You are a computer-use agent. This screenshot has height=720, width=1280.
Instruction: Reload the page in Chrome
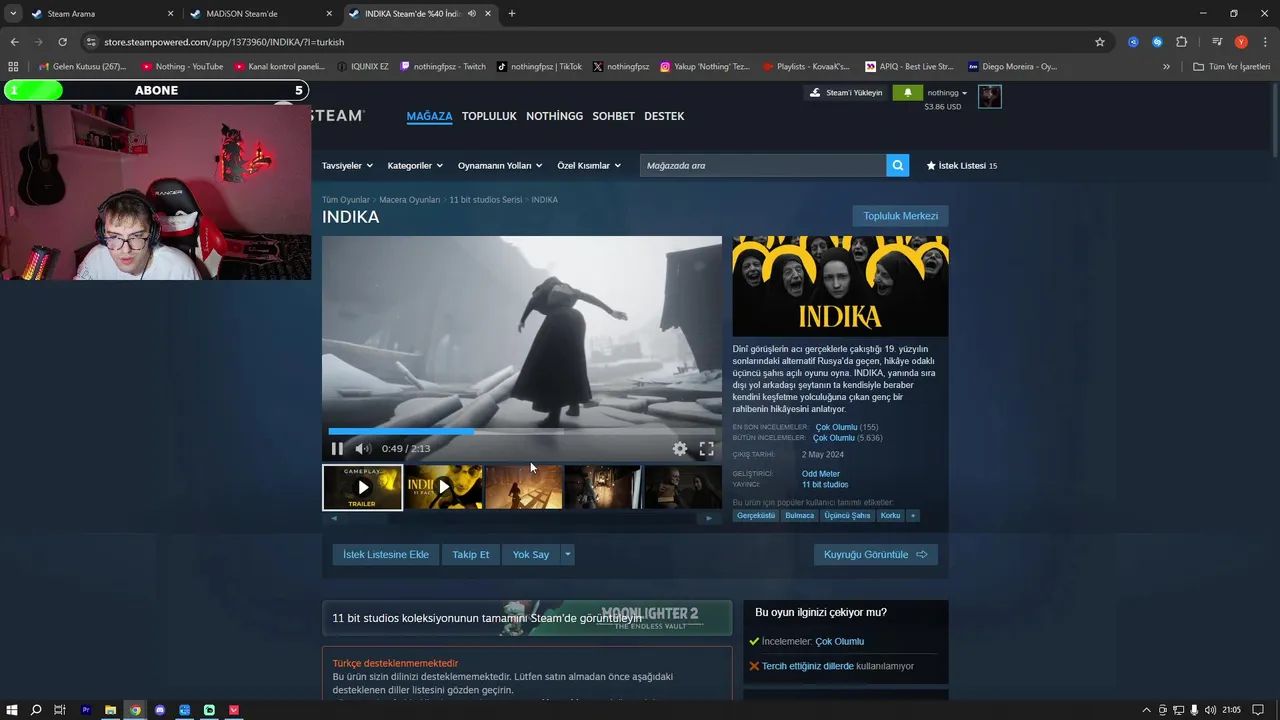[x=62, y=42]
